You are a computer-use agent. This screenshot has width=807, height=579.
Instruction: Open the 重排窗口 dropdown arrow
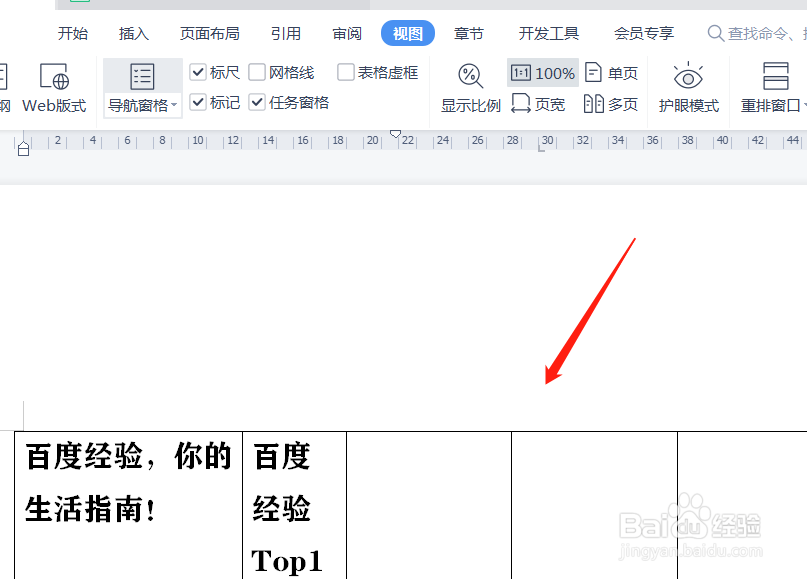805,102
